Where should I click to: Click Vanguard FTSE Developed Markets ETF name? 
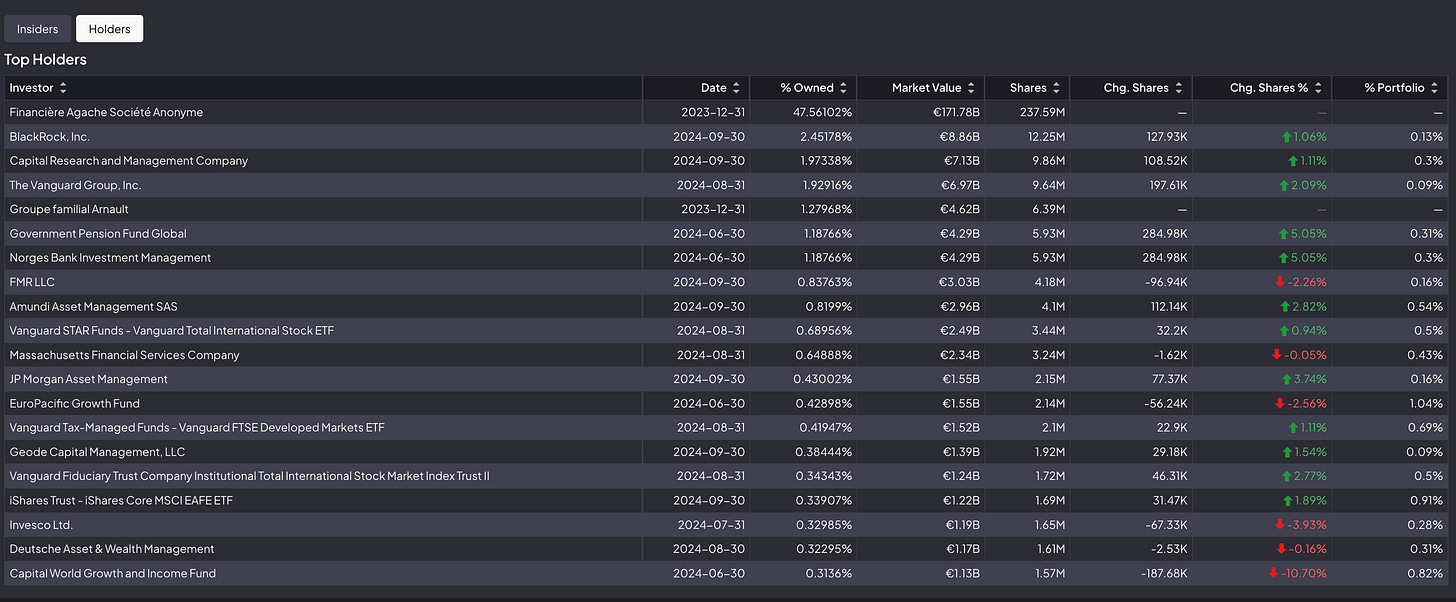(x=197, y=428)
